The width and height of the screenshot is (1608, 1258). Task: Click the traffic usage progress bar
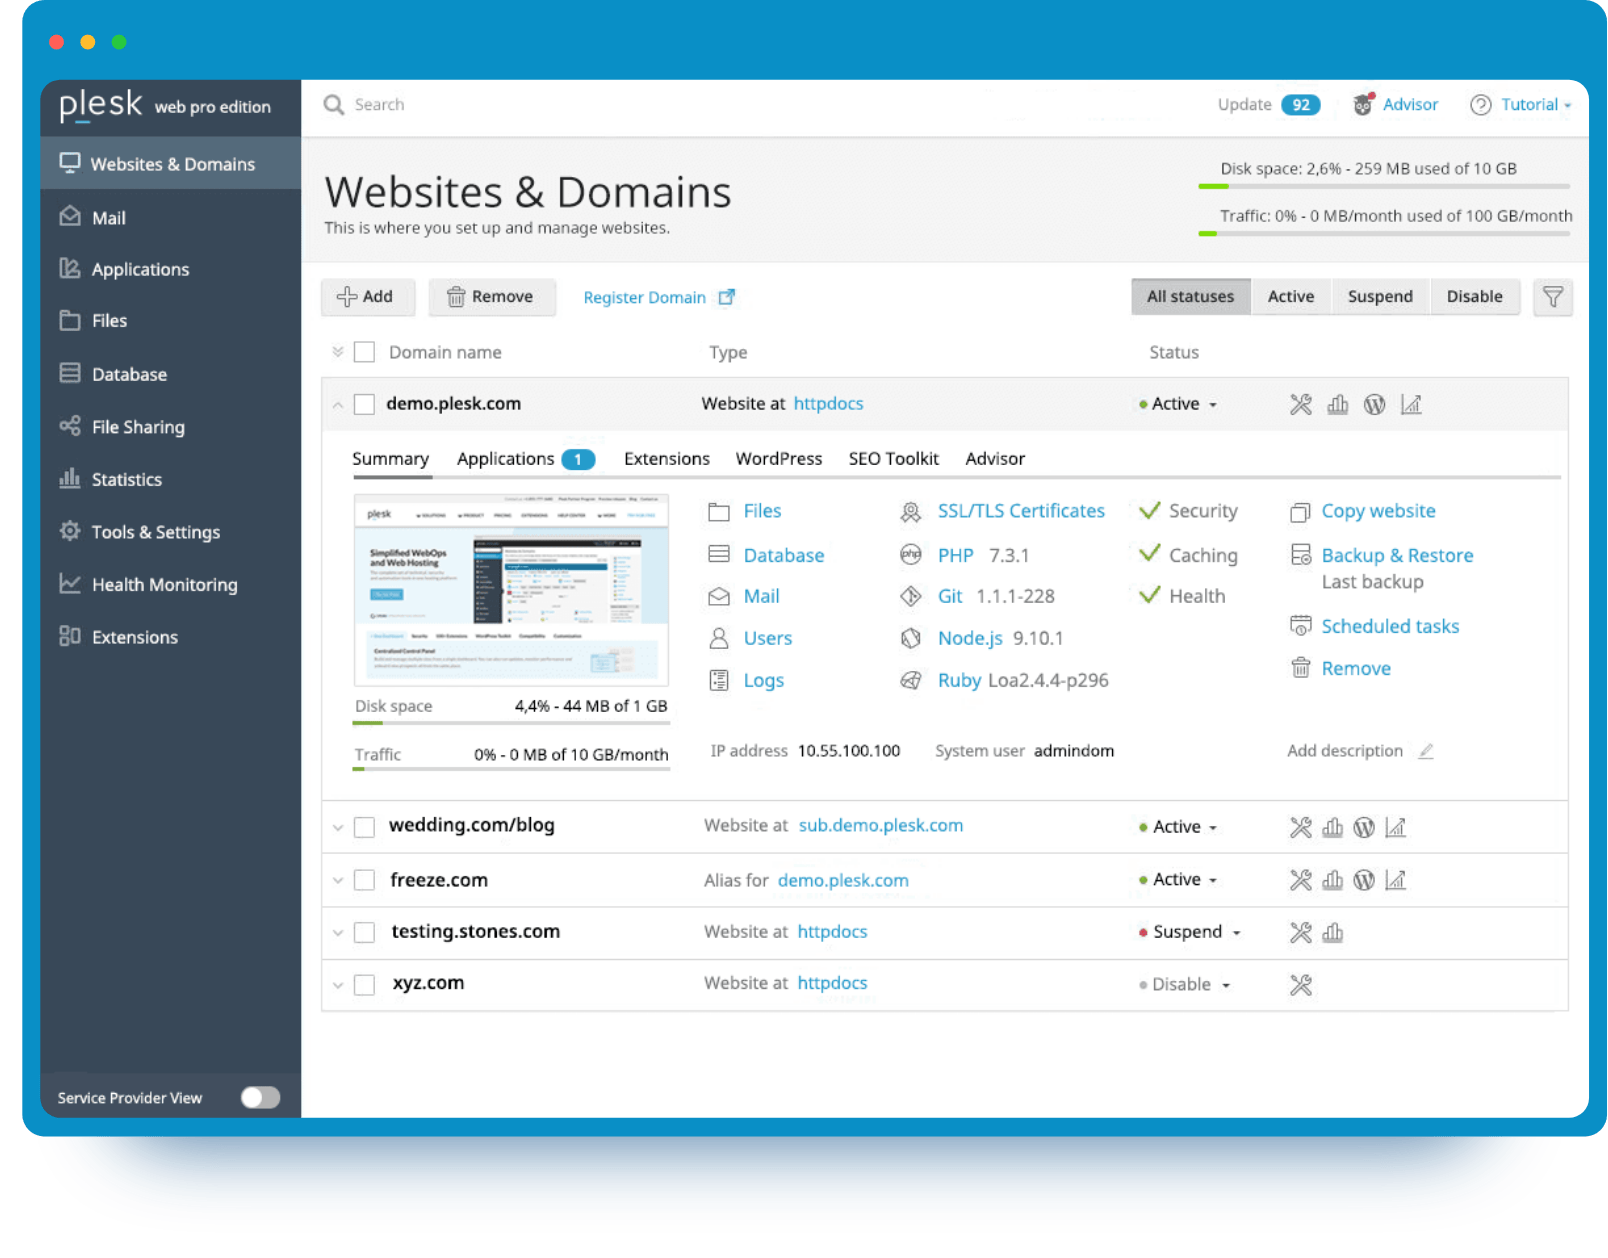click(x=1385, y=232)
